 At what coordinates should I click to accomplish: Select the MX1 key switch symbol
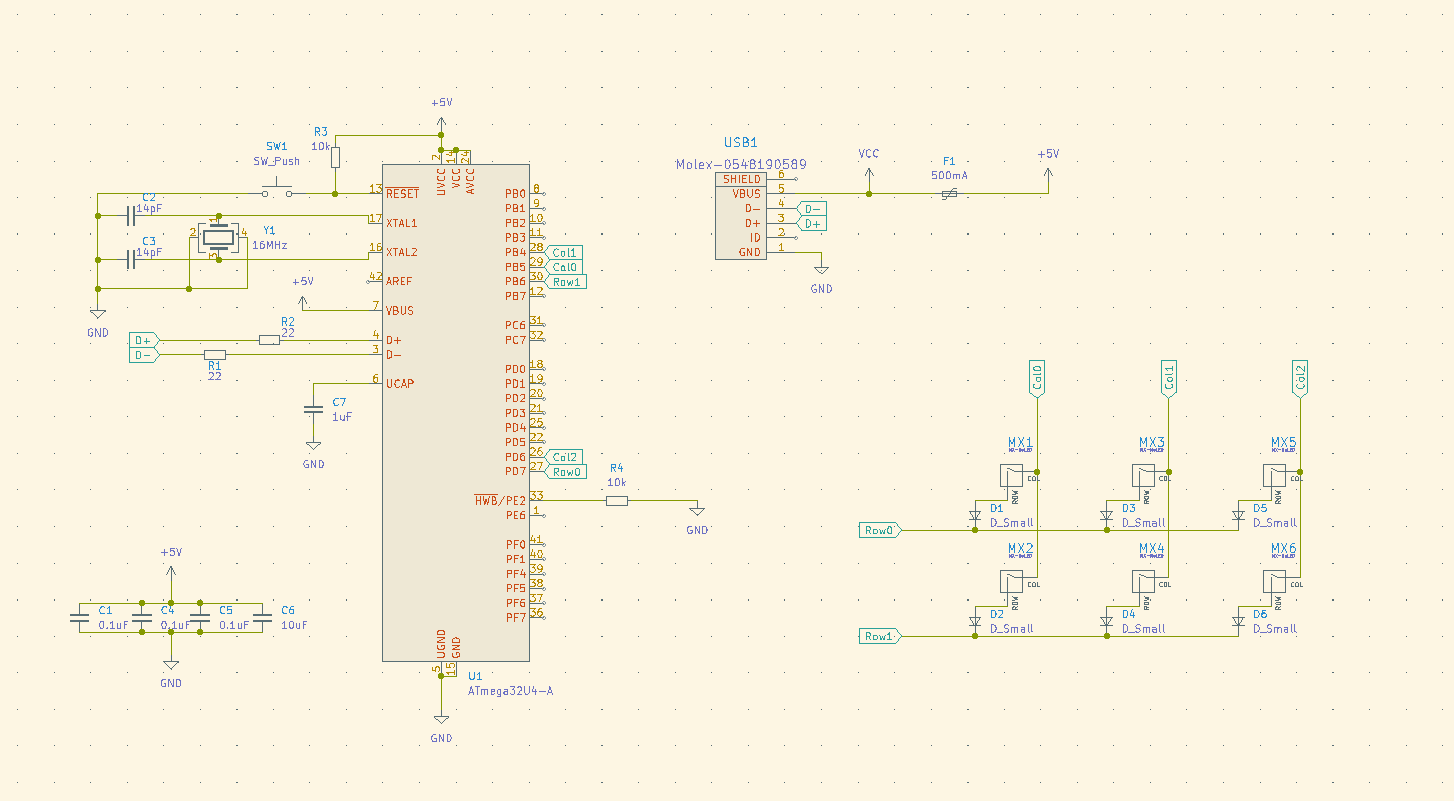click(x=1011, y=476)
